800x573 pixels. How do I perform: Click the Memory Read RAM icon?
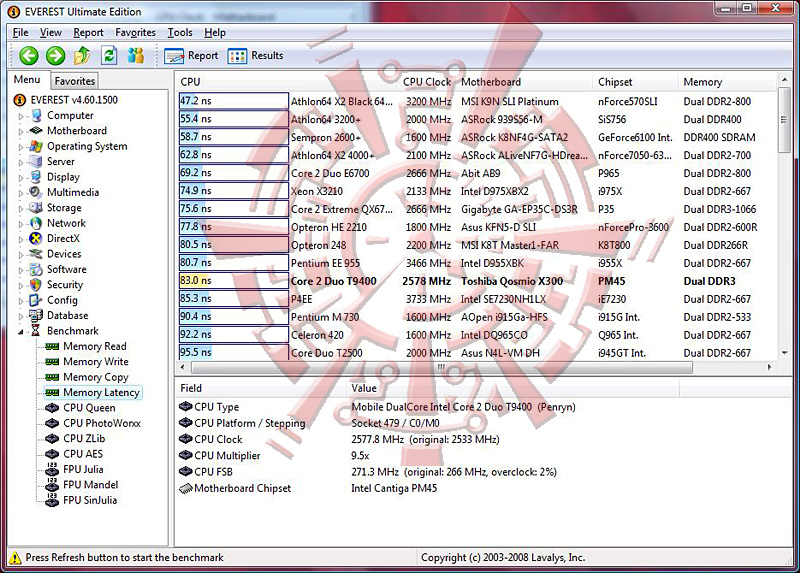[x=52, y=346]
